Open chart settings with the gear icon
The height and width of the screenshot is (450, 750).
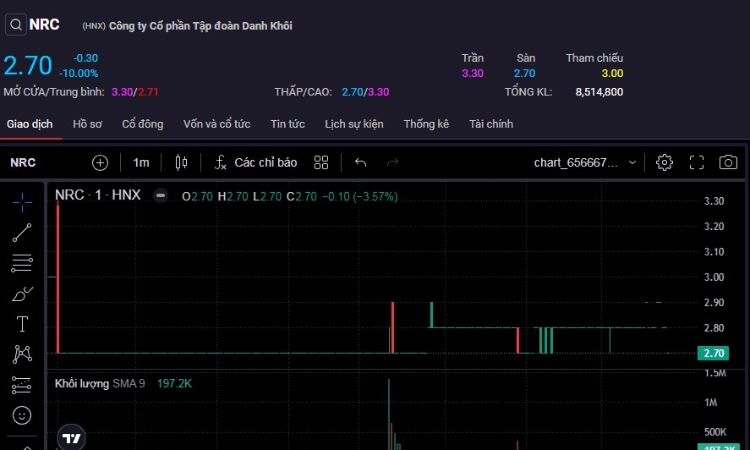coord(664,163)
